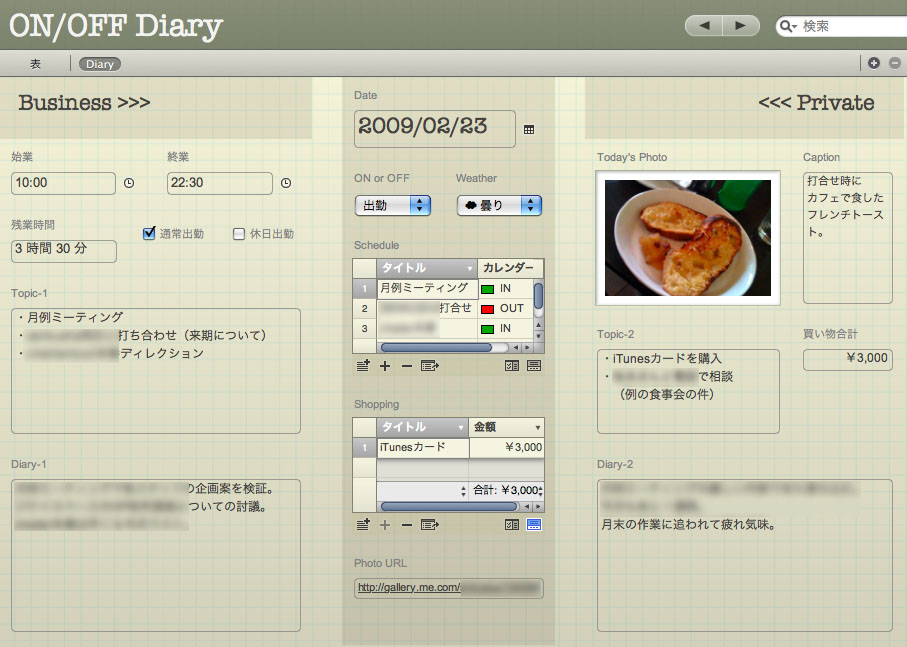Uncheck the 通常出勤 checkbox
Image resolution: width=907 pixels, height=647 pixels.
click(x=150, y=234)
